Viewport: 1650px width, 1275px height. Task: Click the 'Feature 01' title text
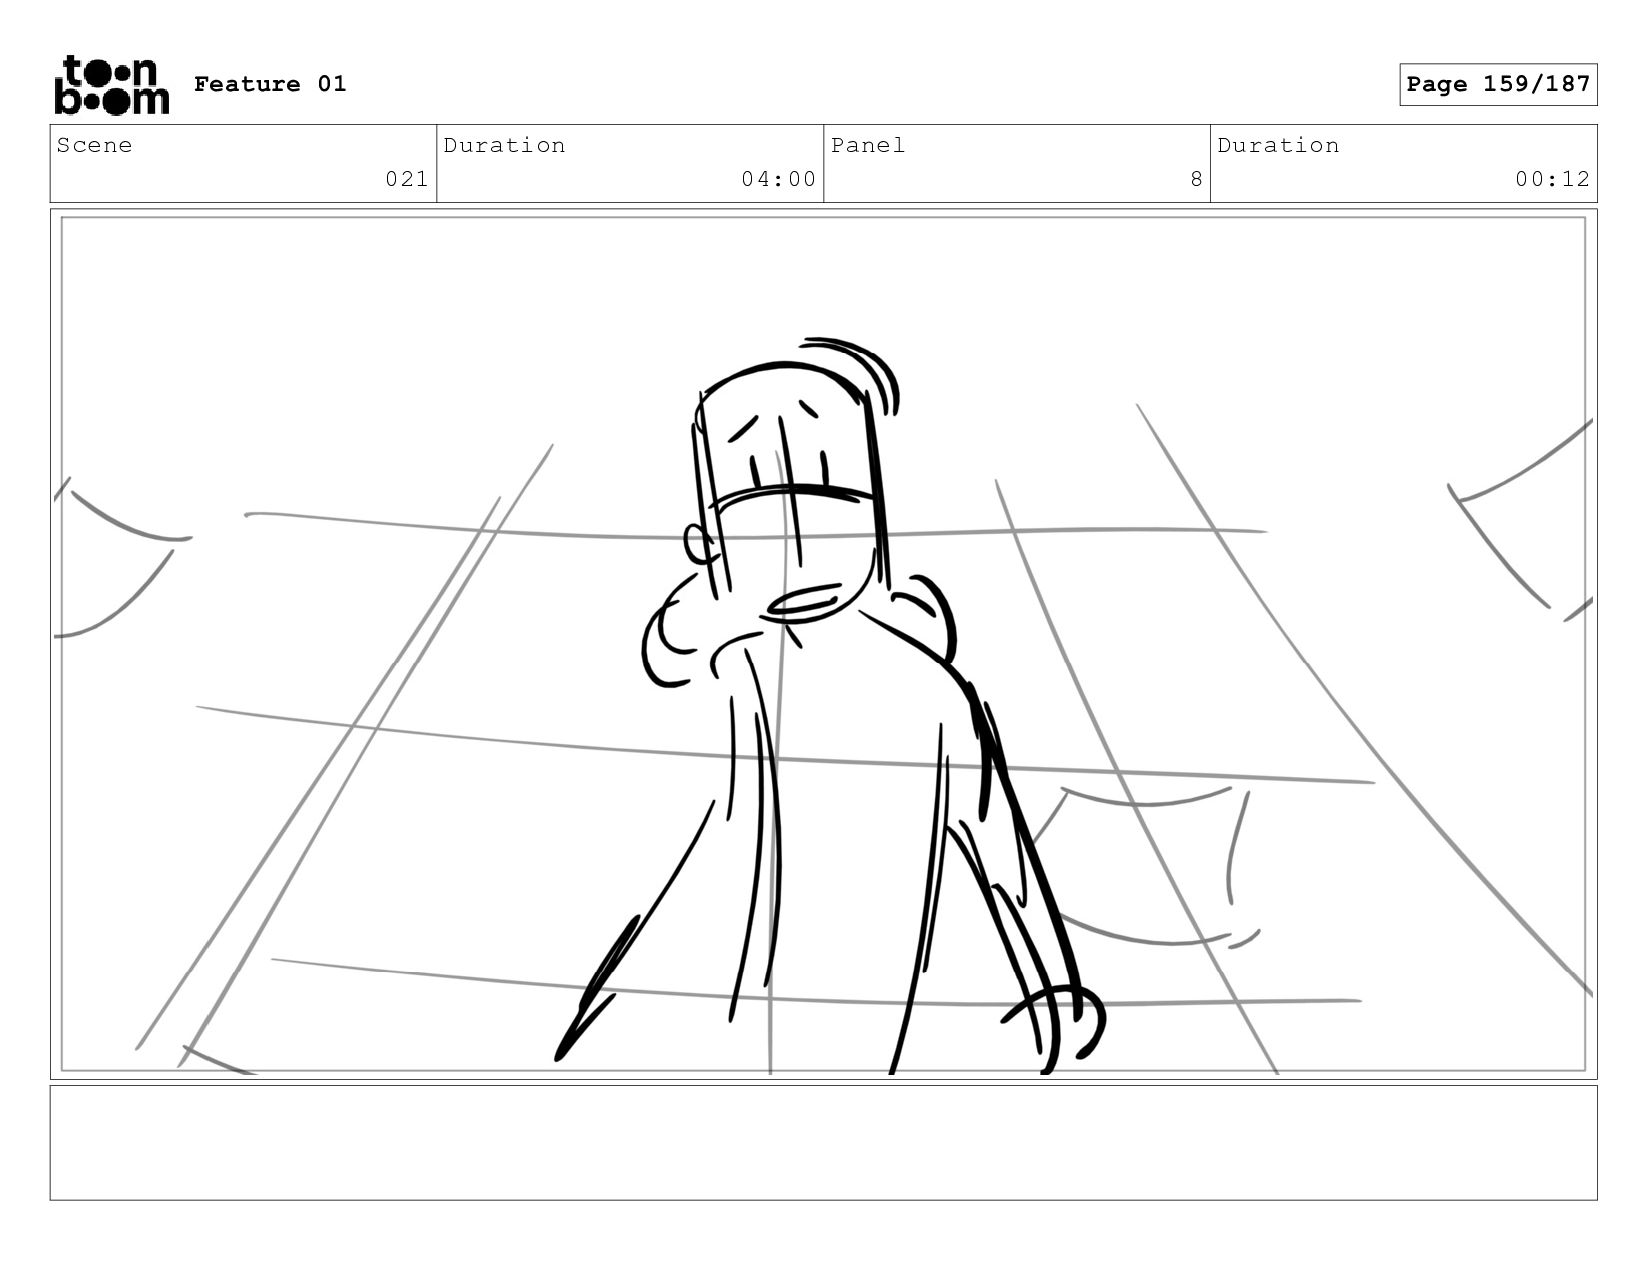[x=270, y=84]
